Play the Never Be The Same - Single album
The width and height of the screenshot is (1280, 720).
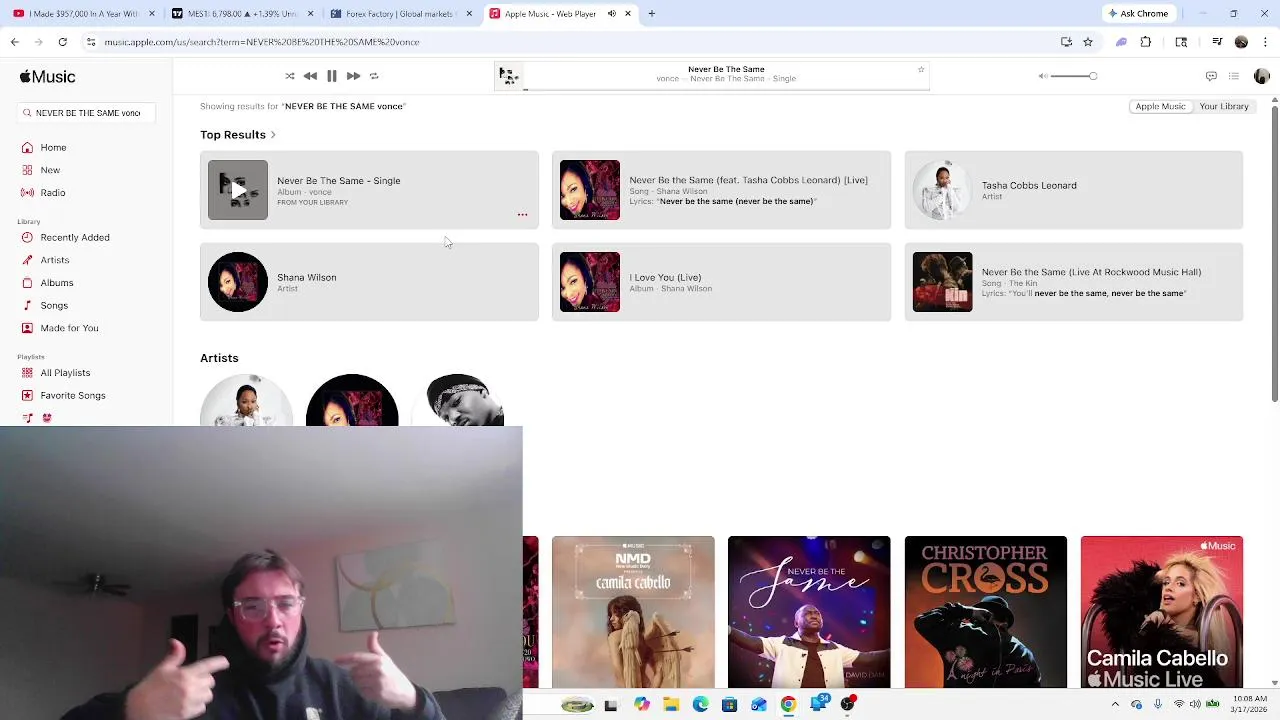point(238,190)
